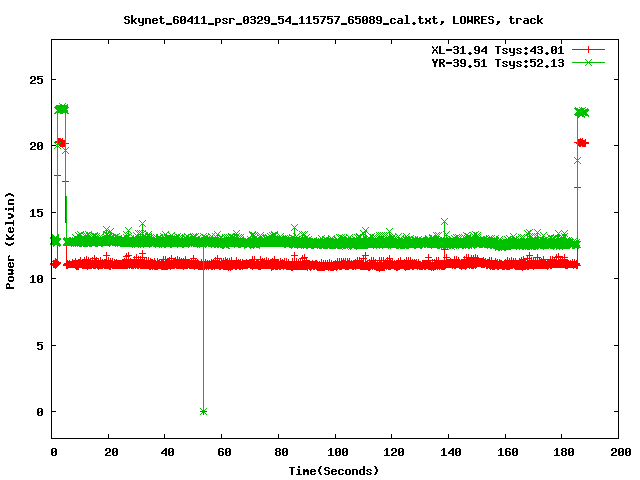Select the YR-39.51 Tsys:52.13 legend entry

click(498, 63)
